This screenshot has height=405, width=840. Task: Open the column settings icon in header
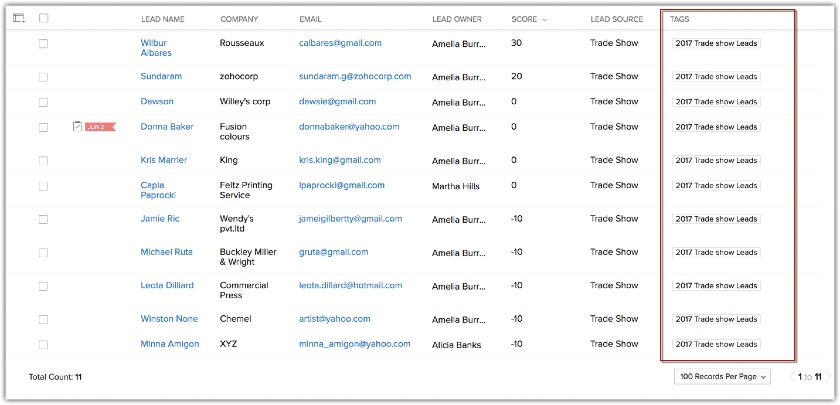click(19, 18)
